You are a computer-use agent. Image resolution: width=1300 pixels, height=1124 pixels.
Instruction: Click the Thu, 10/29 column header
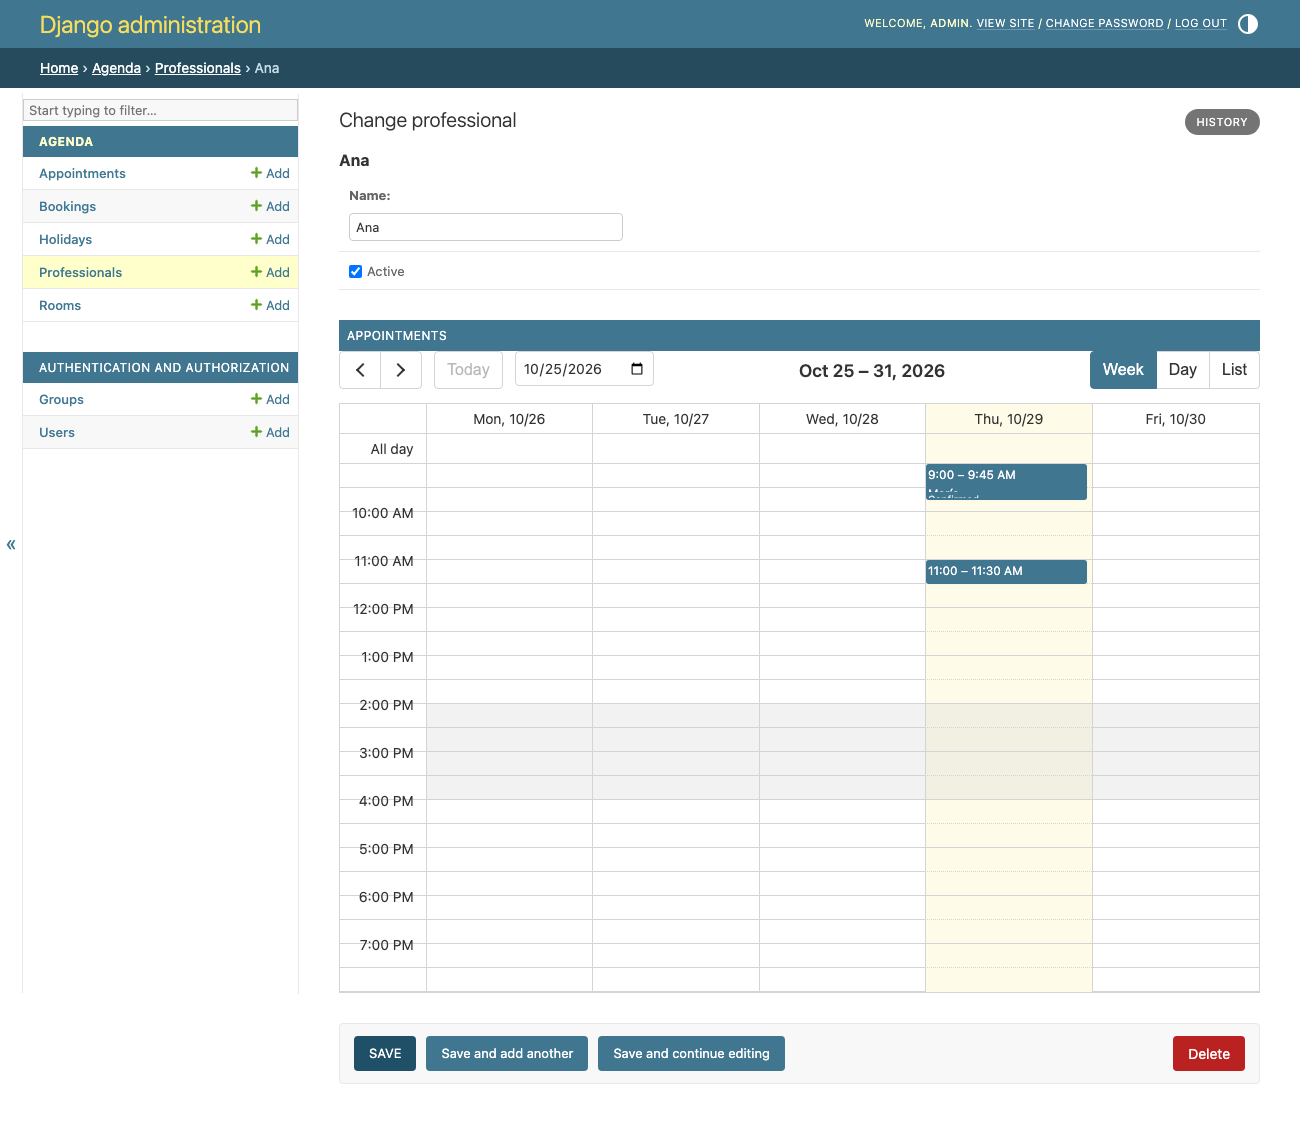[x=1009, y=419]
